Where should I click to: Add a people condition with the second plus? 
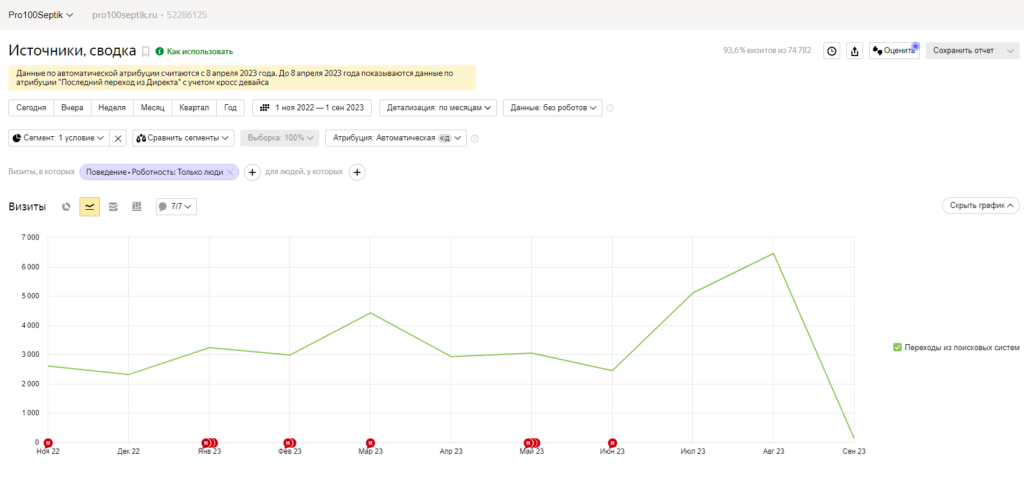pos(357,172)
